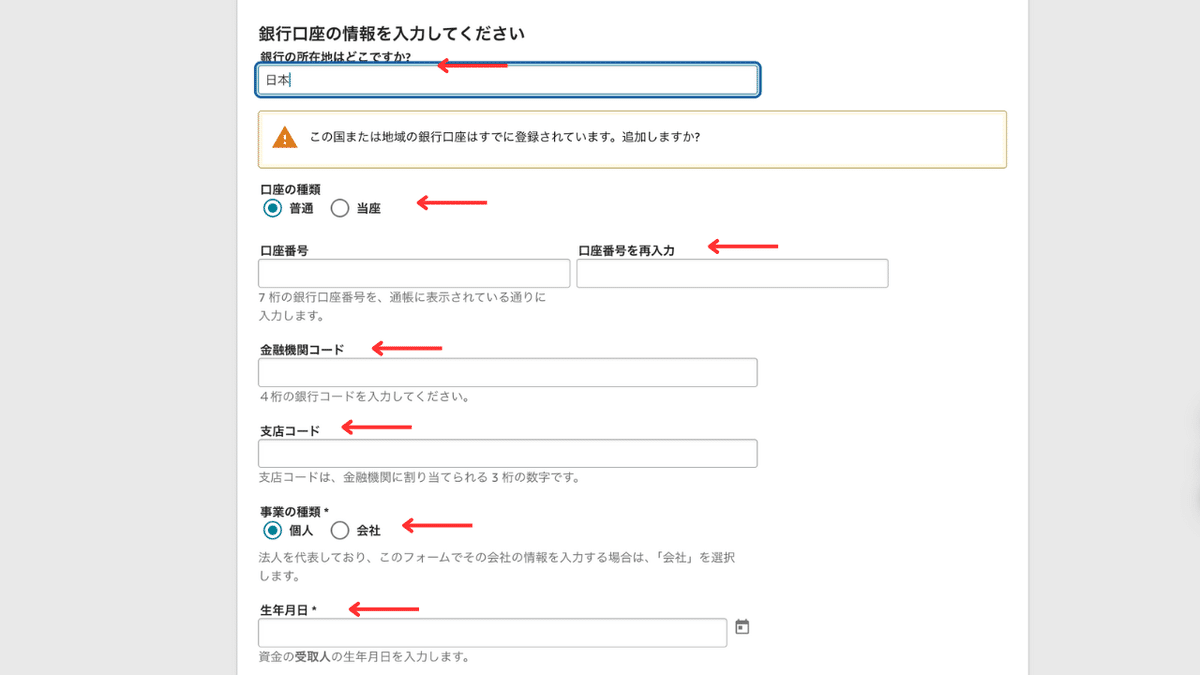Select the 会社 business type radio button
The width and height of the screenshot is (1200, 675).
point(340,531)
